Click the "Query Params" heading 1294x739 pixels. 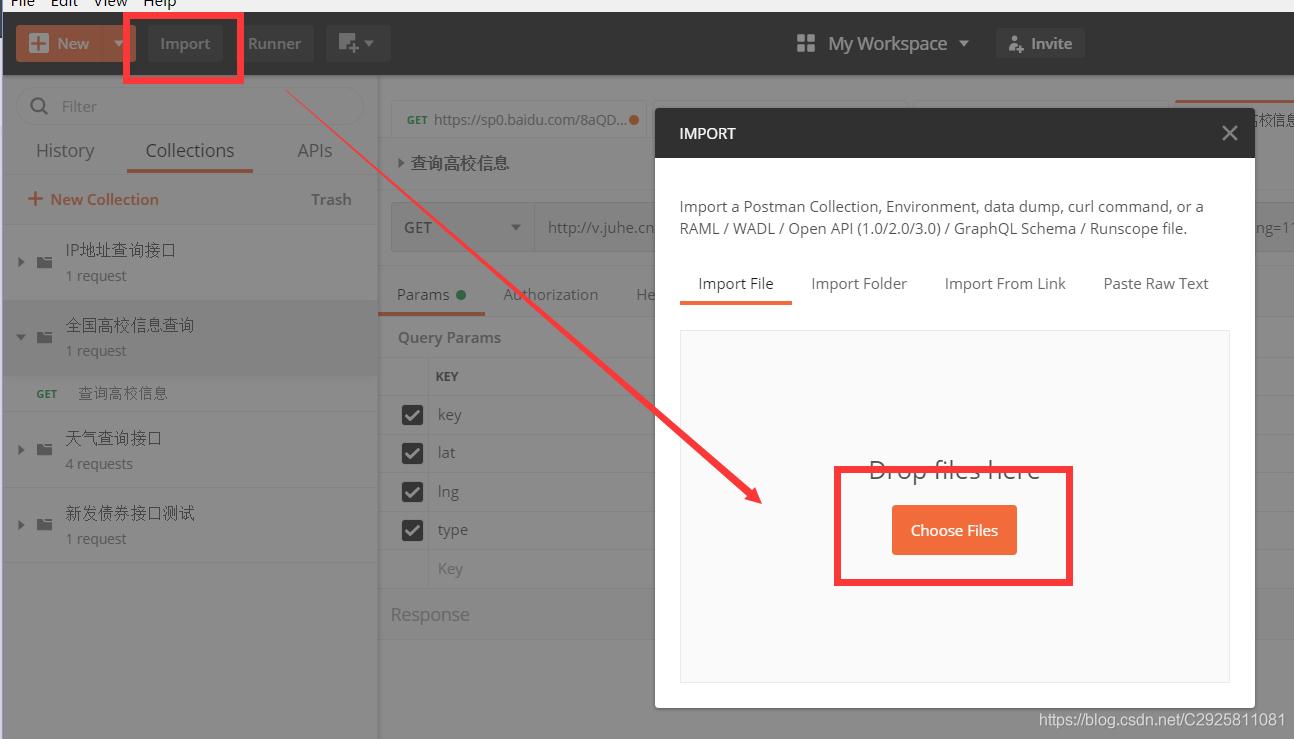(x=449, y=338)
